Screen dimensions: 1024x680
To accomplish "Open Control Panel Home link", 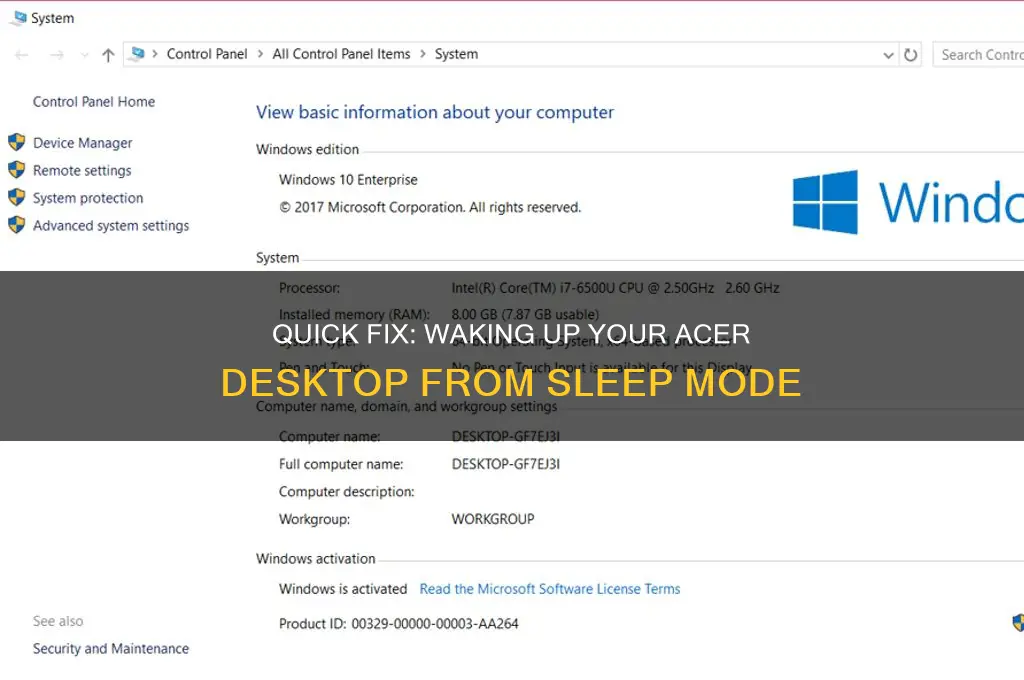I will tap(94, 102).
